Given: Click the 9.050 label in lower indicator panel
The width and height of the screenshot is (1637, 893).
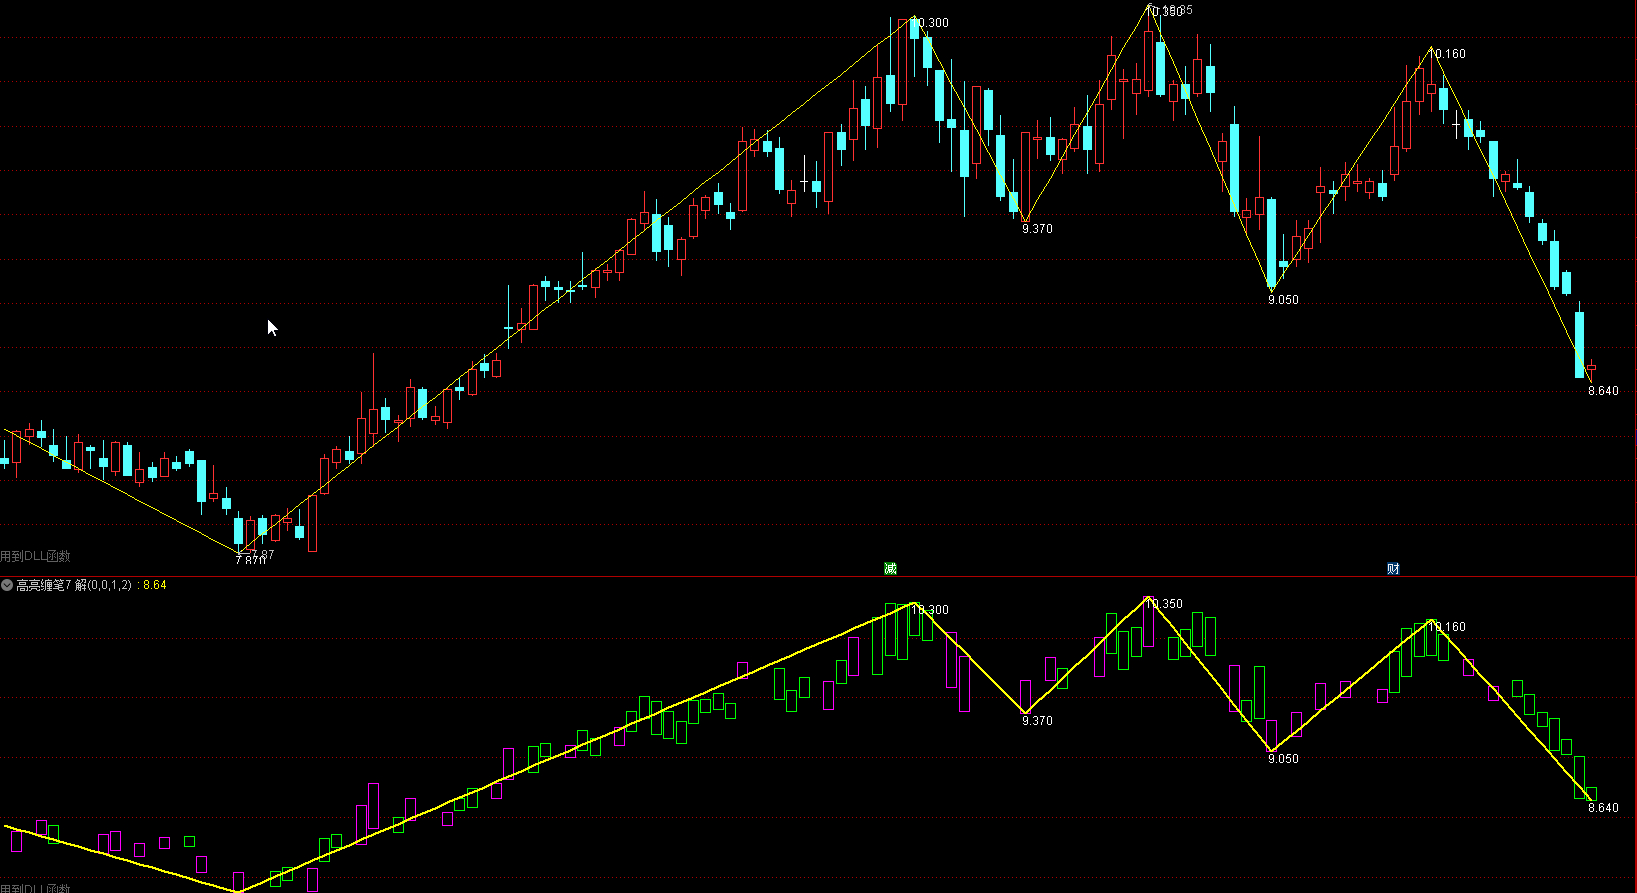Looking at the screenshot, I should point(1283,759).
